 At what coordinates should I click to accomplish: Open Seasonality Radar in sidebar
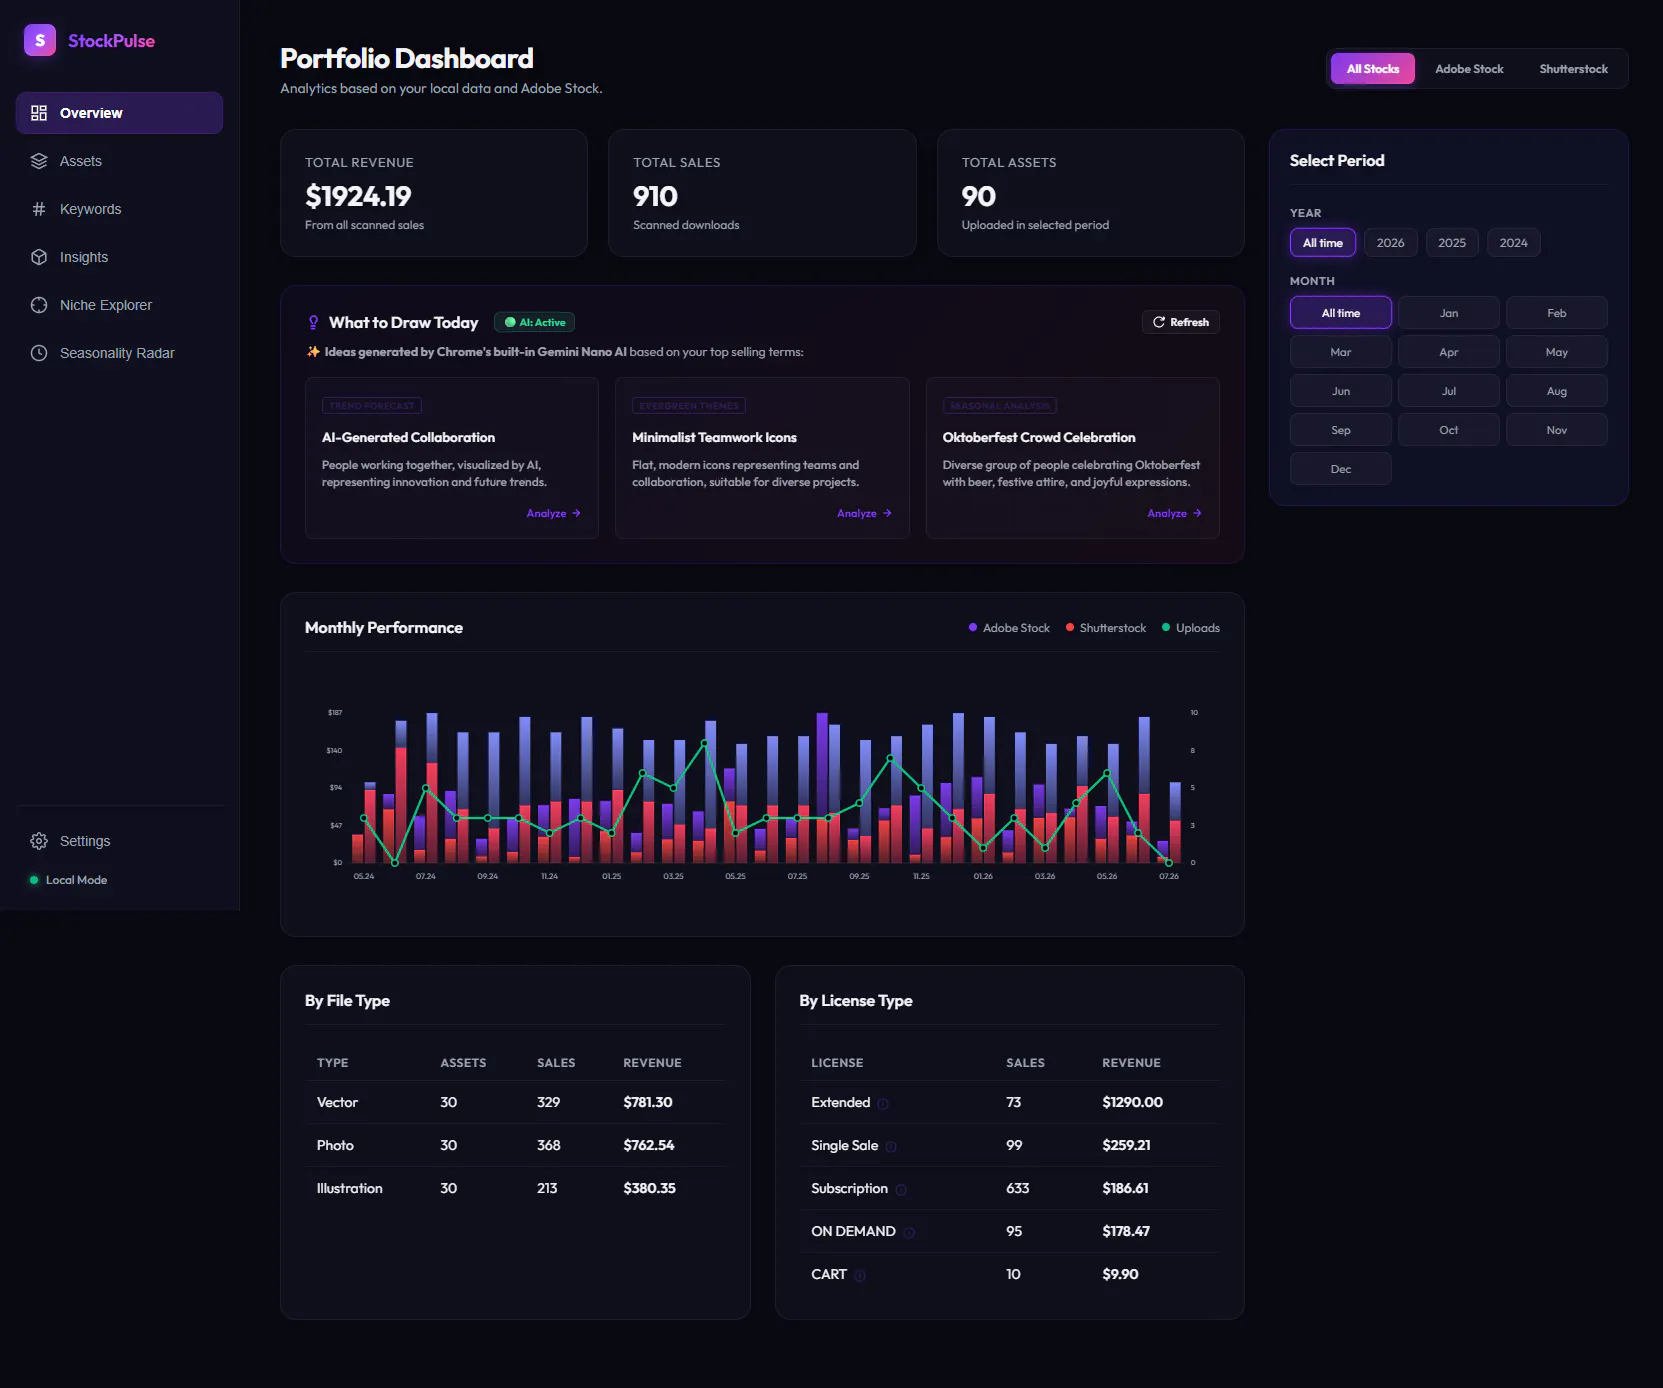(x=119, y=353)
